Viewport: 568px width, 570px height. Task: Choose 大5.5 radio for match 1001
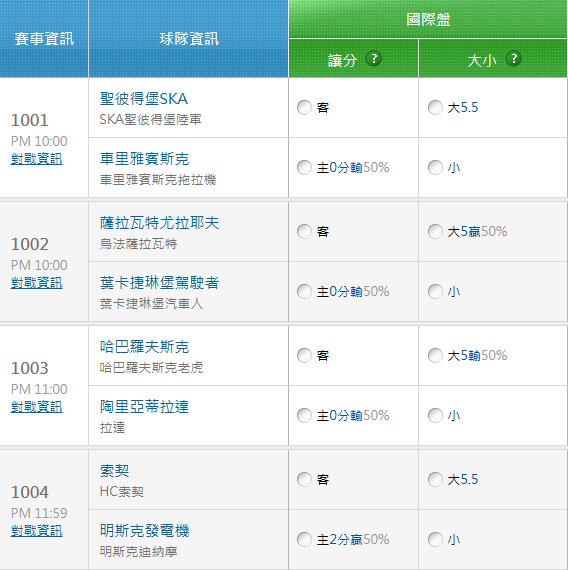click(435, 108)
